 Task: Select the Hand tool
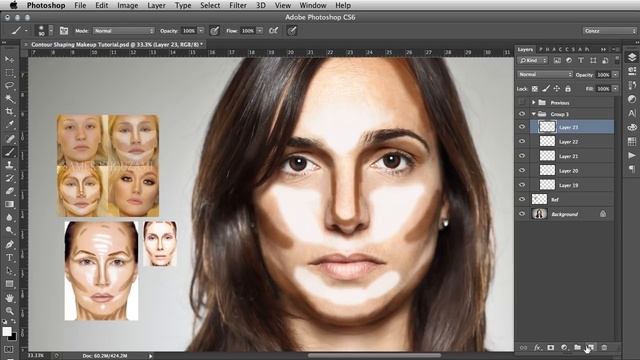pos(9,298)
